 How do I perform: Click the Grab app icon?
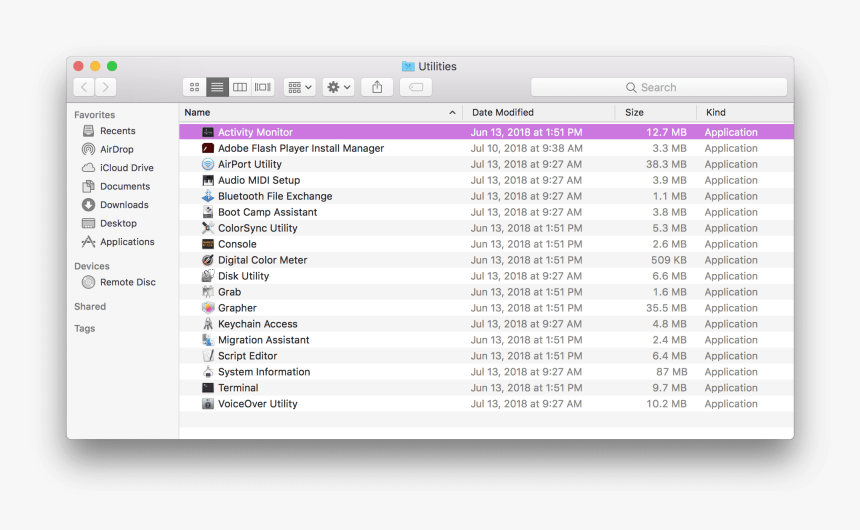click(x=208, y=292)
